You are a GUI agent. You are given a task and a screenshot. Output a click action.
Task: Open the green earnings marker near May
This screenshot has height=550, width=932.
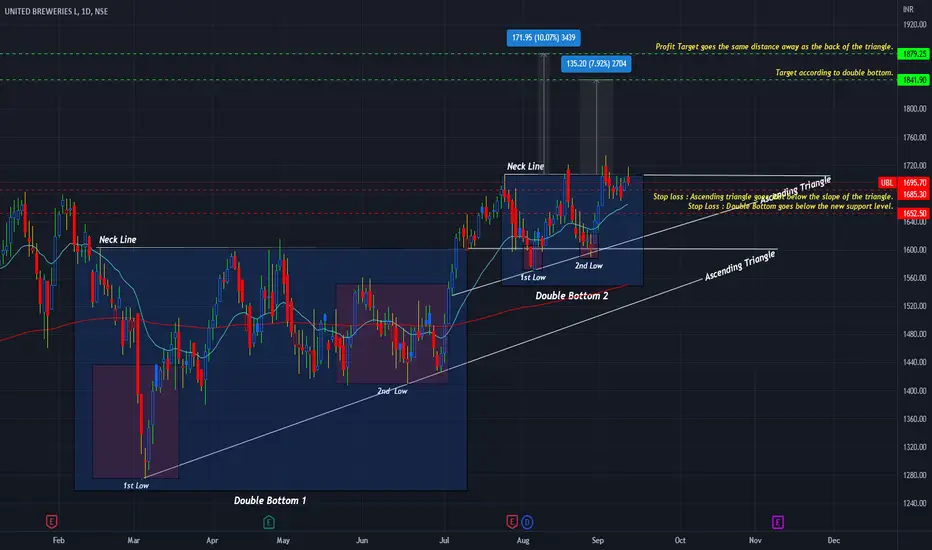click(x=269, y=521)
